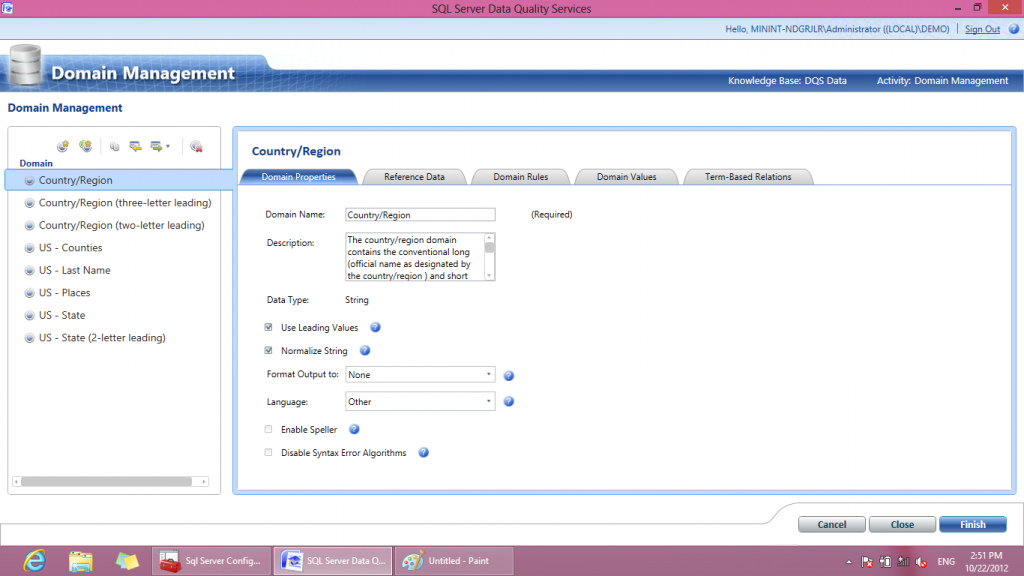Show hidden system tray icons
The image size is (1024, 576).
click(x=848, y=562)
